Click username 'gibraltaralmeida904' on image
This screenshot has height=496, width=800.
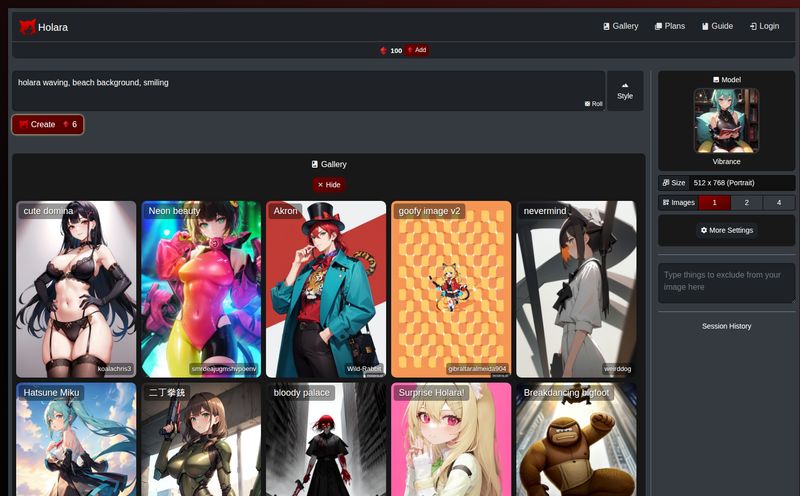(x=477, y=368)
